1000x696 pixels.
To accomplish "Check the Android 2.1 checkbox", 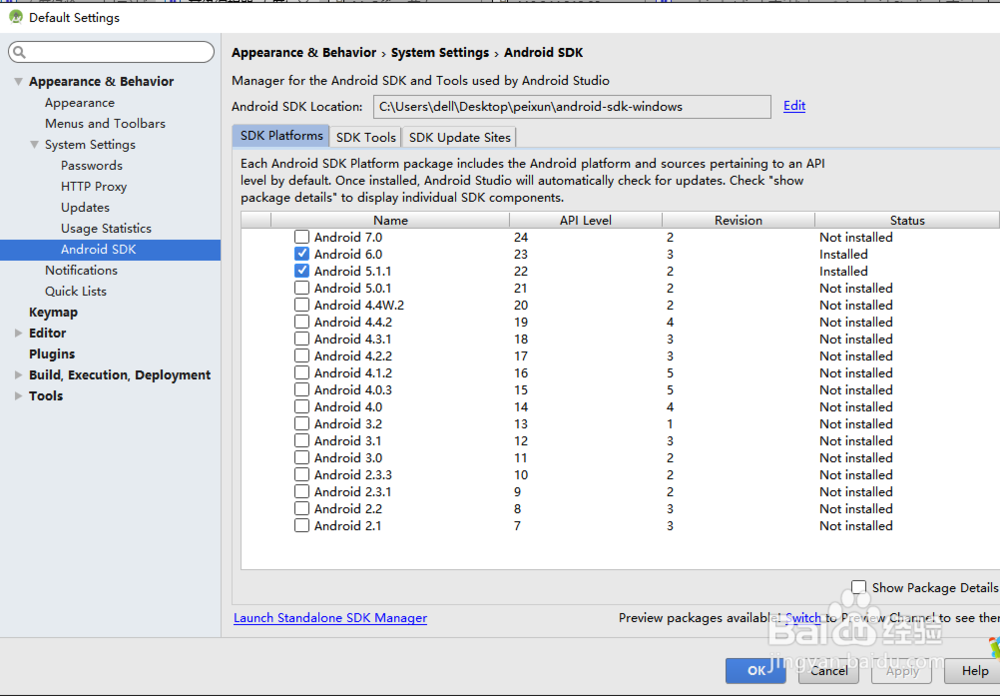I will coord(302,526).
